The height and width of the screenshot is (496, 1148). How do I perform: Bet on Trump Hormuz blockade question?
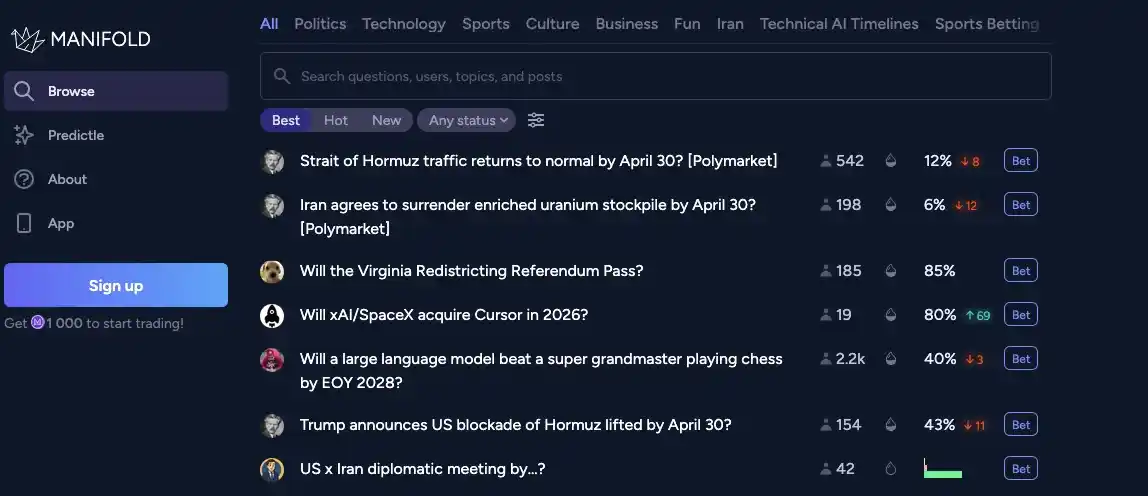coord(1021,424)
